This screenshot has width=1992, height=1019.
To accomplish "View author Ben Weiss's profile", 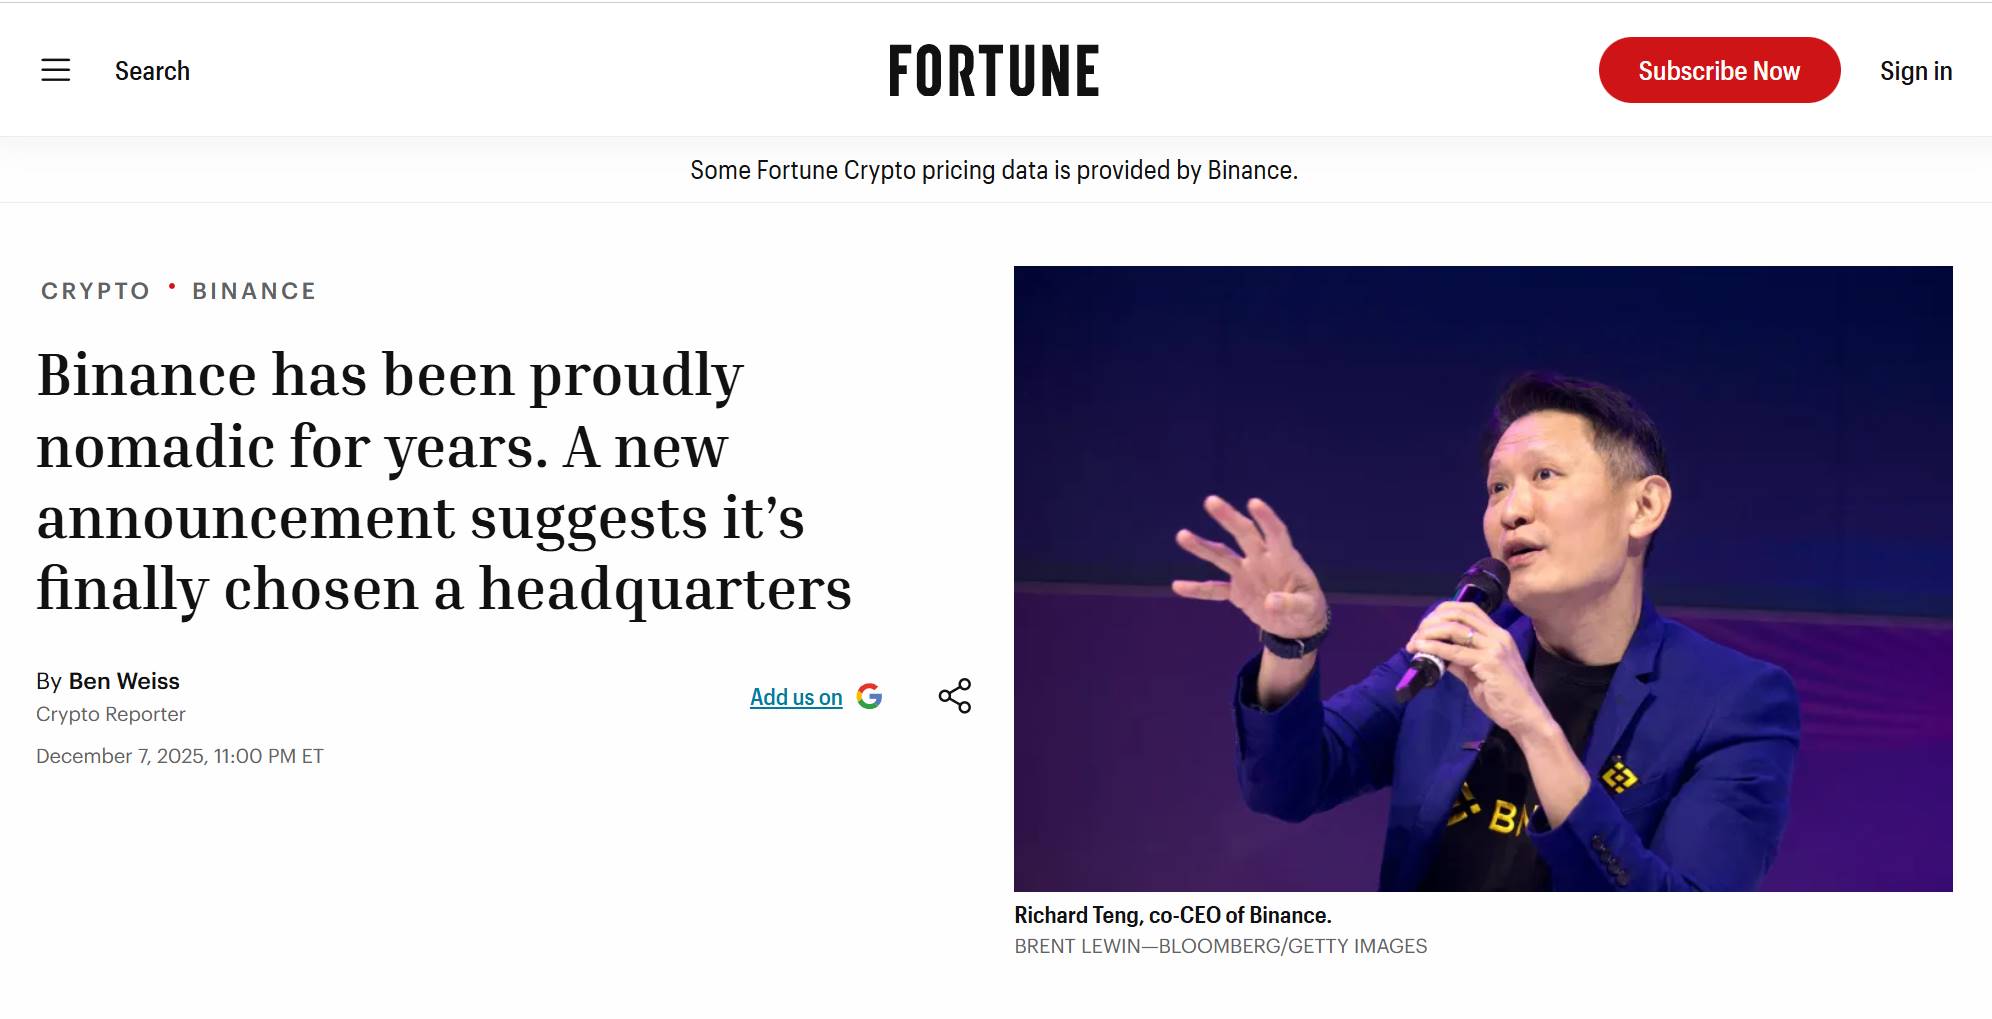I will point(124,681).
